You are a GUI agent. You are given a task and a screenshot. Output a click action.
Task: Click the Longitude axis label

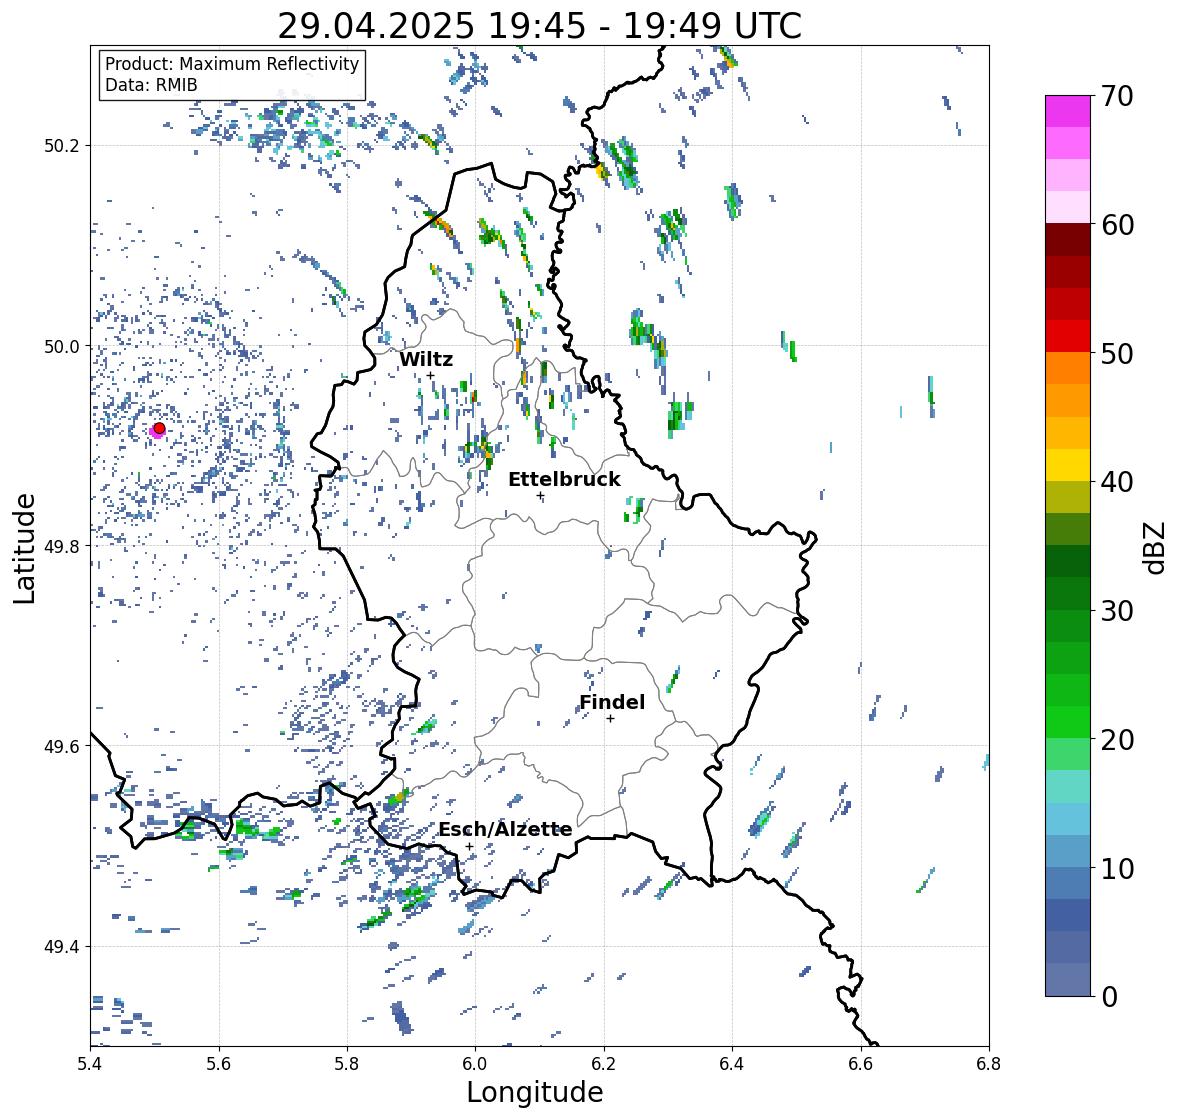coord(535,1092)
